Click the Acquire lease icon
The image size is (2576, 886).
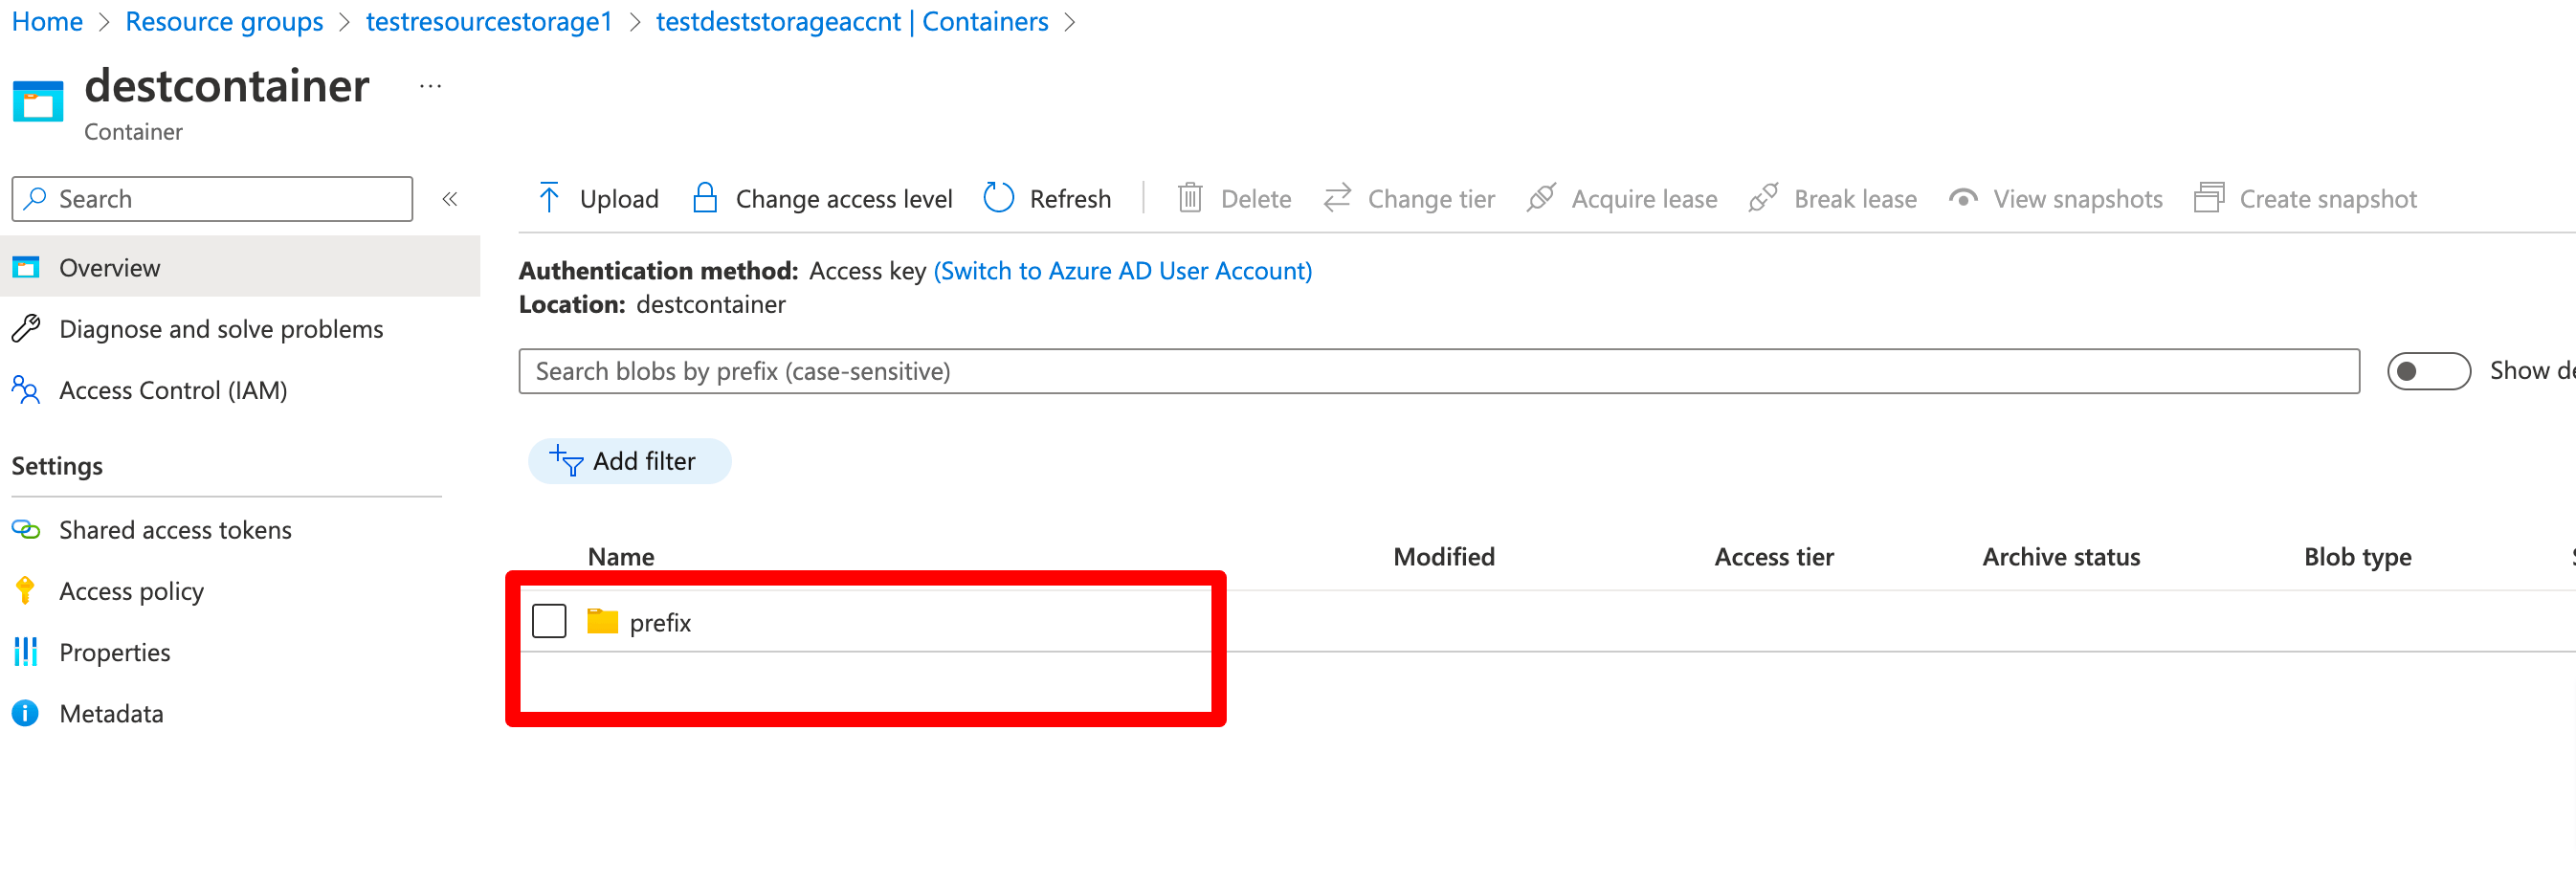[x=1541, y=198]
